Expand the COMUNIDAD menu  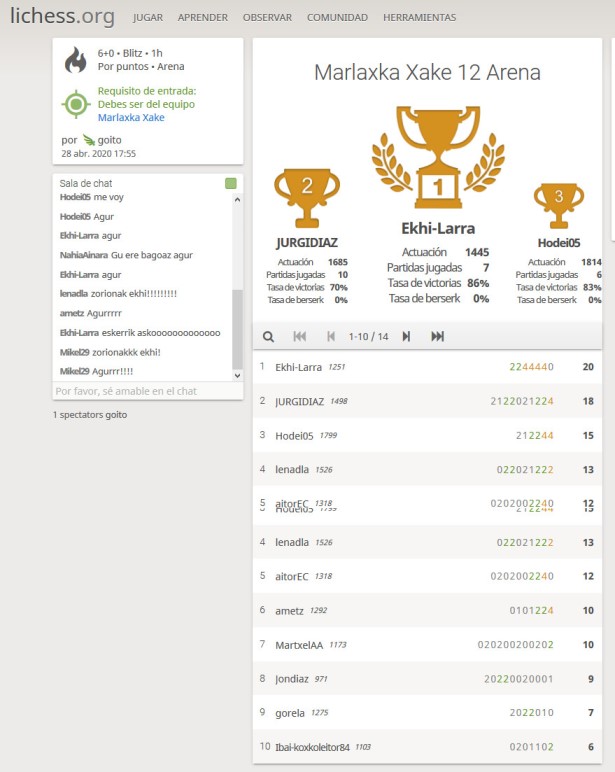pyautogui.click(x=337, y=18)
